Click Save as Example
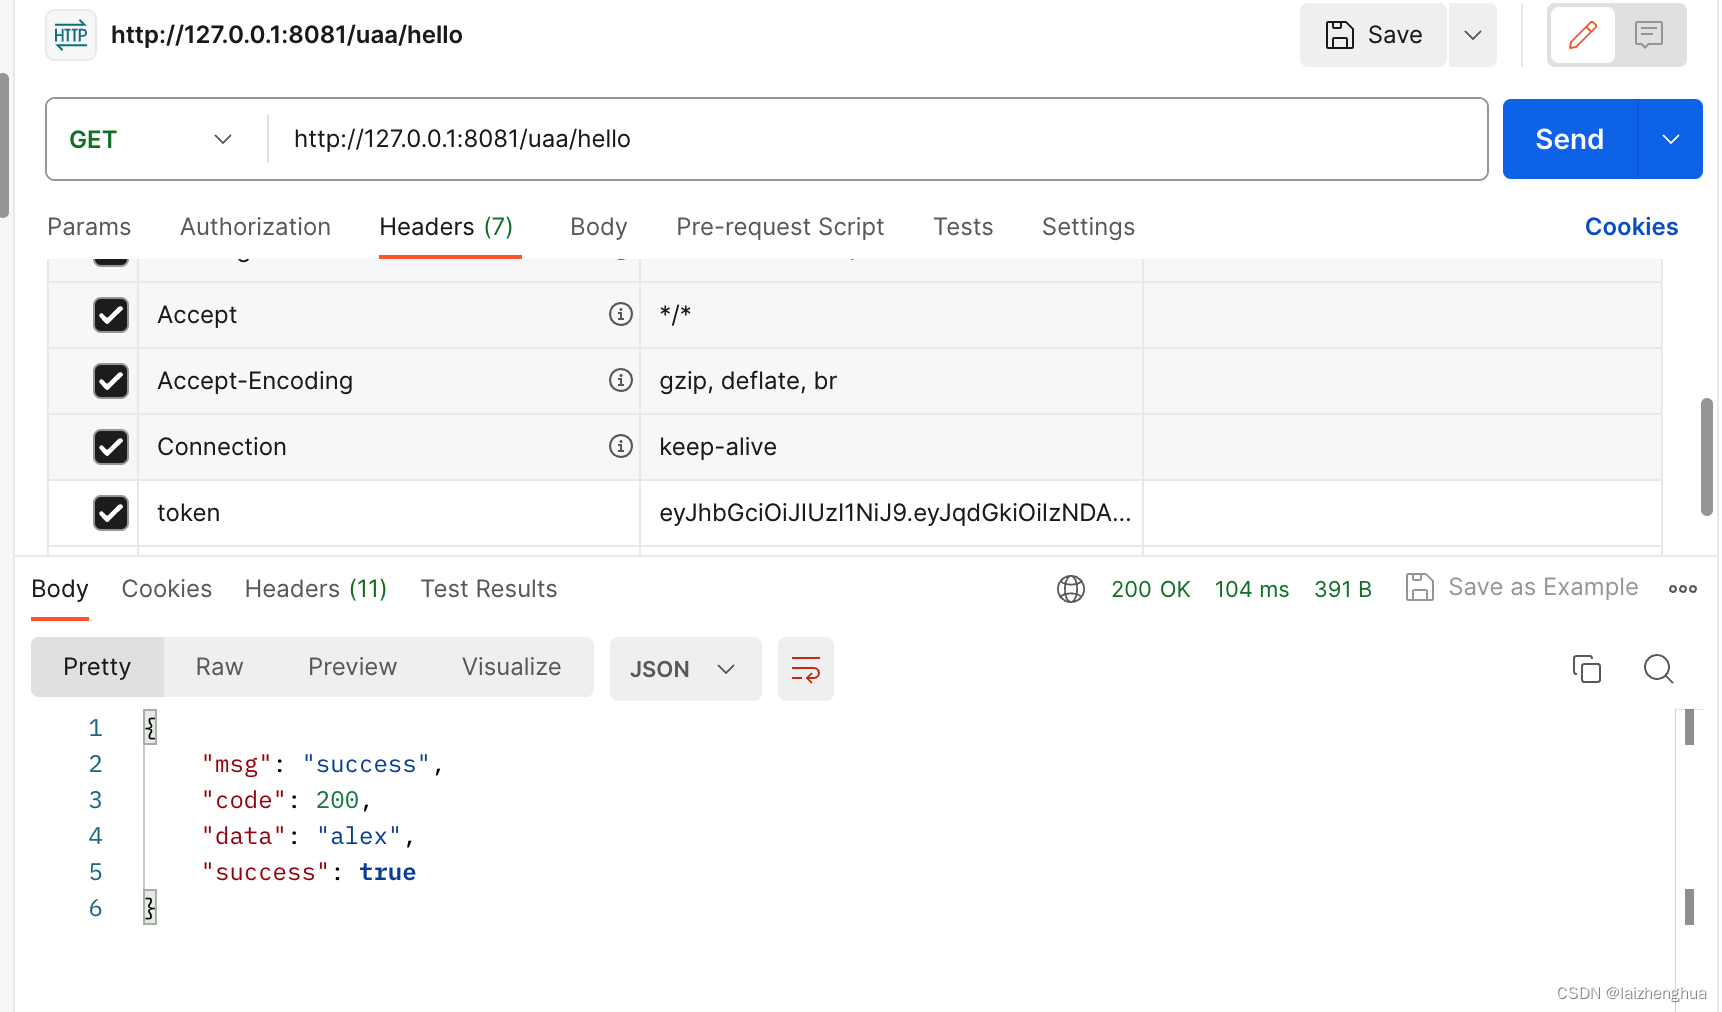Screen dimensions: 1722x1012 pos(1523,587)
